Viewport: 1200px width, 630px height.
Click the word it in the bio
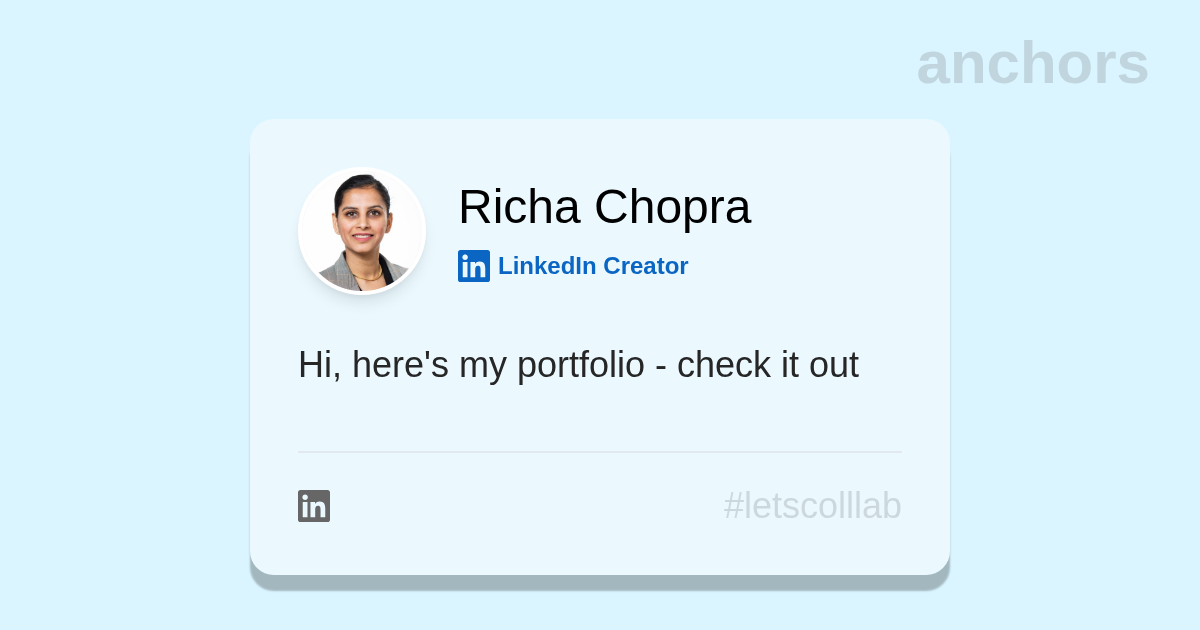pyautogui.click(x=790, y=365)
